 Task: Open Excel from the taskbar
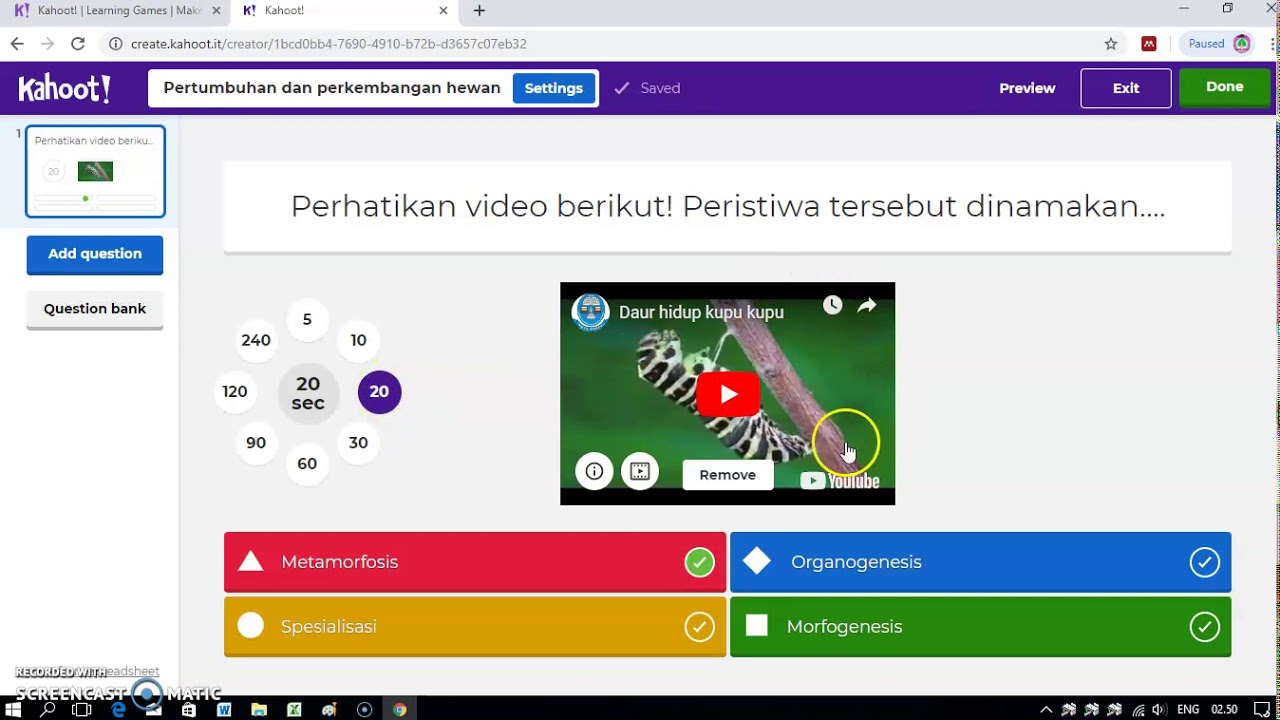294,710
